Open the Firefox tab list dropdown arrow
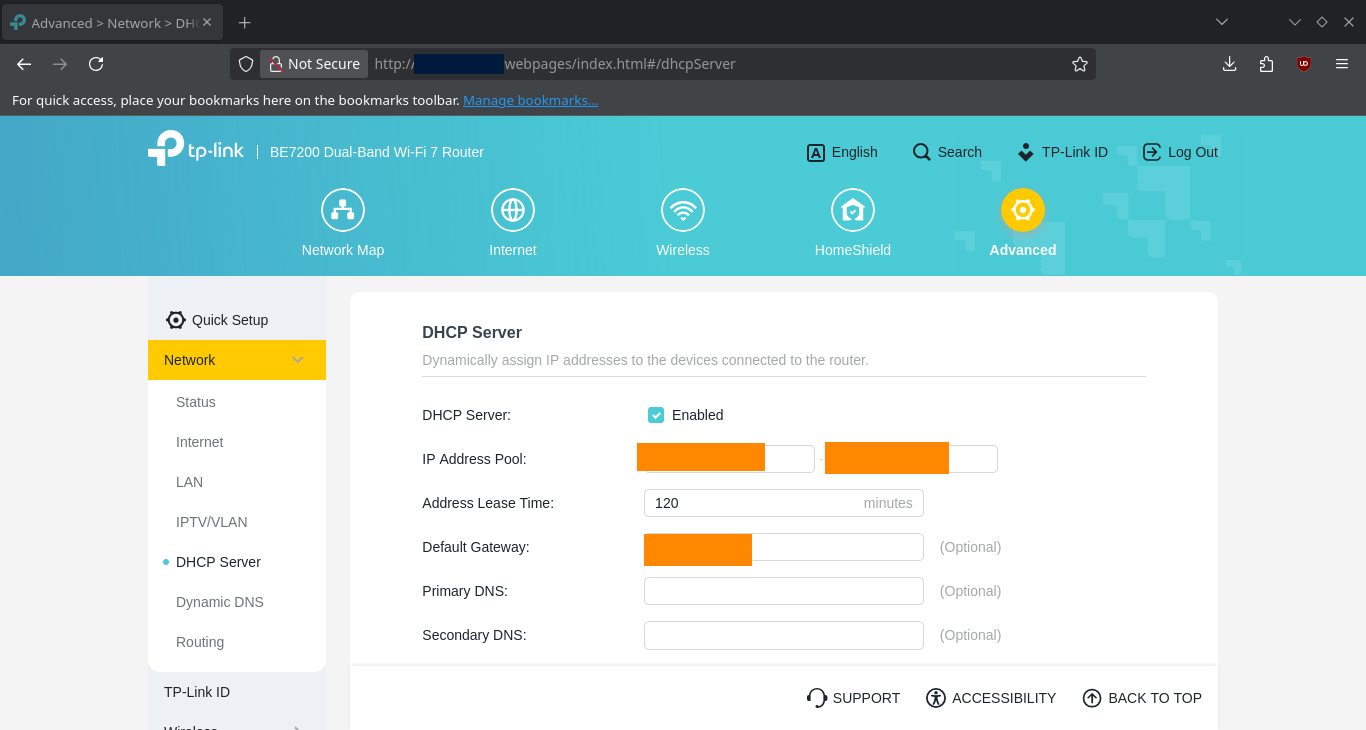Image resolution: width=1366 pixels, height=730 pixels. tap(1222, 22)
